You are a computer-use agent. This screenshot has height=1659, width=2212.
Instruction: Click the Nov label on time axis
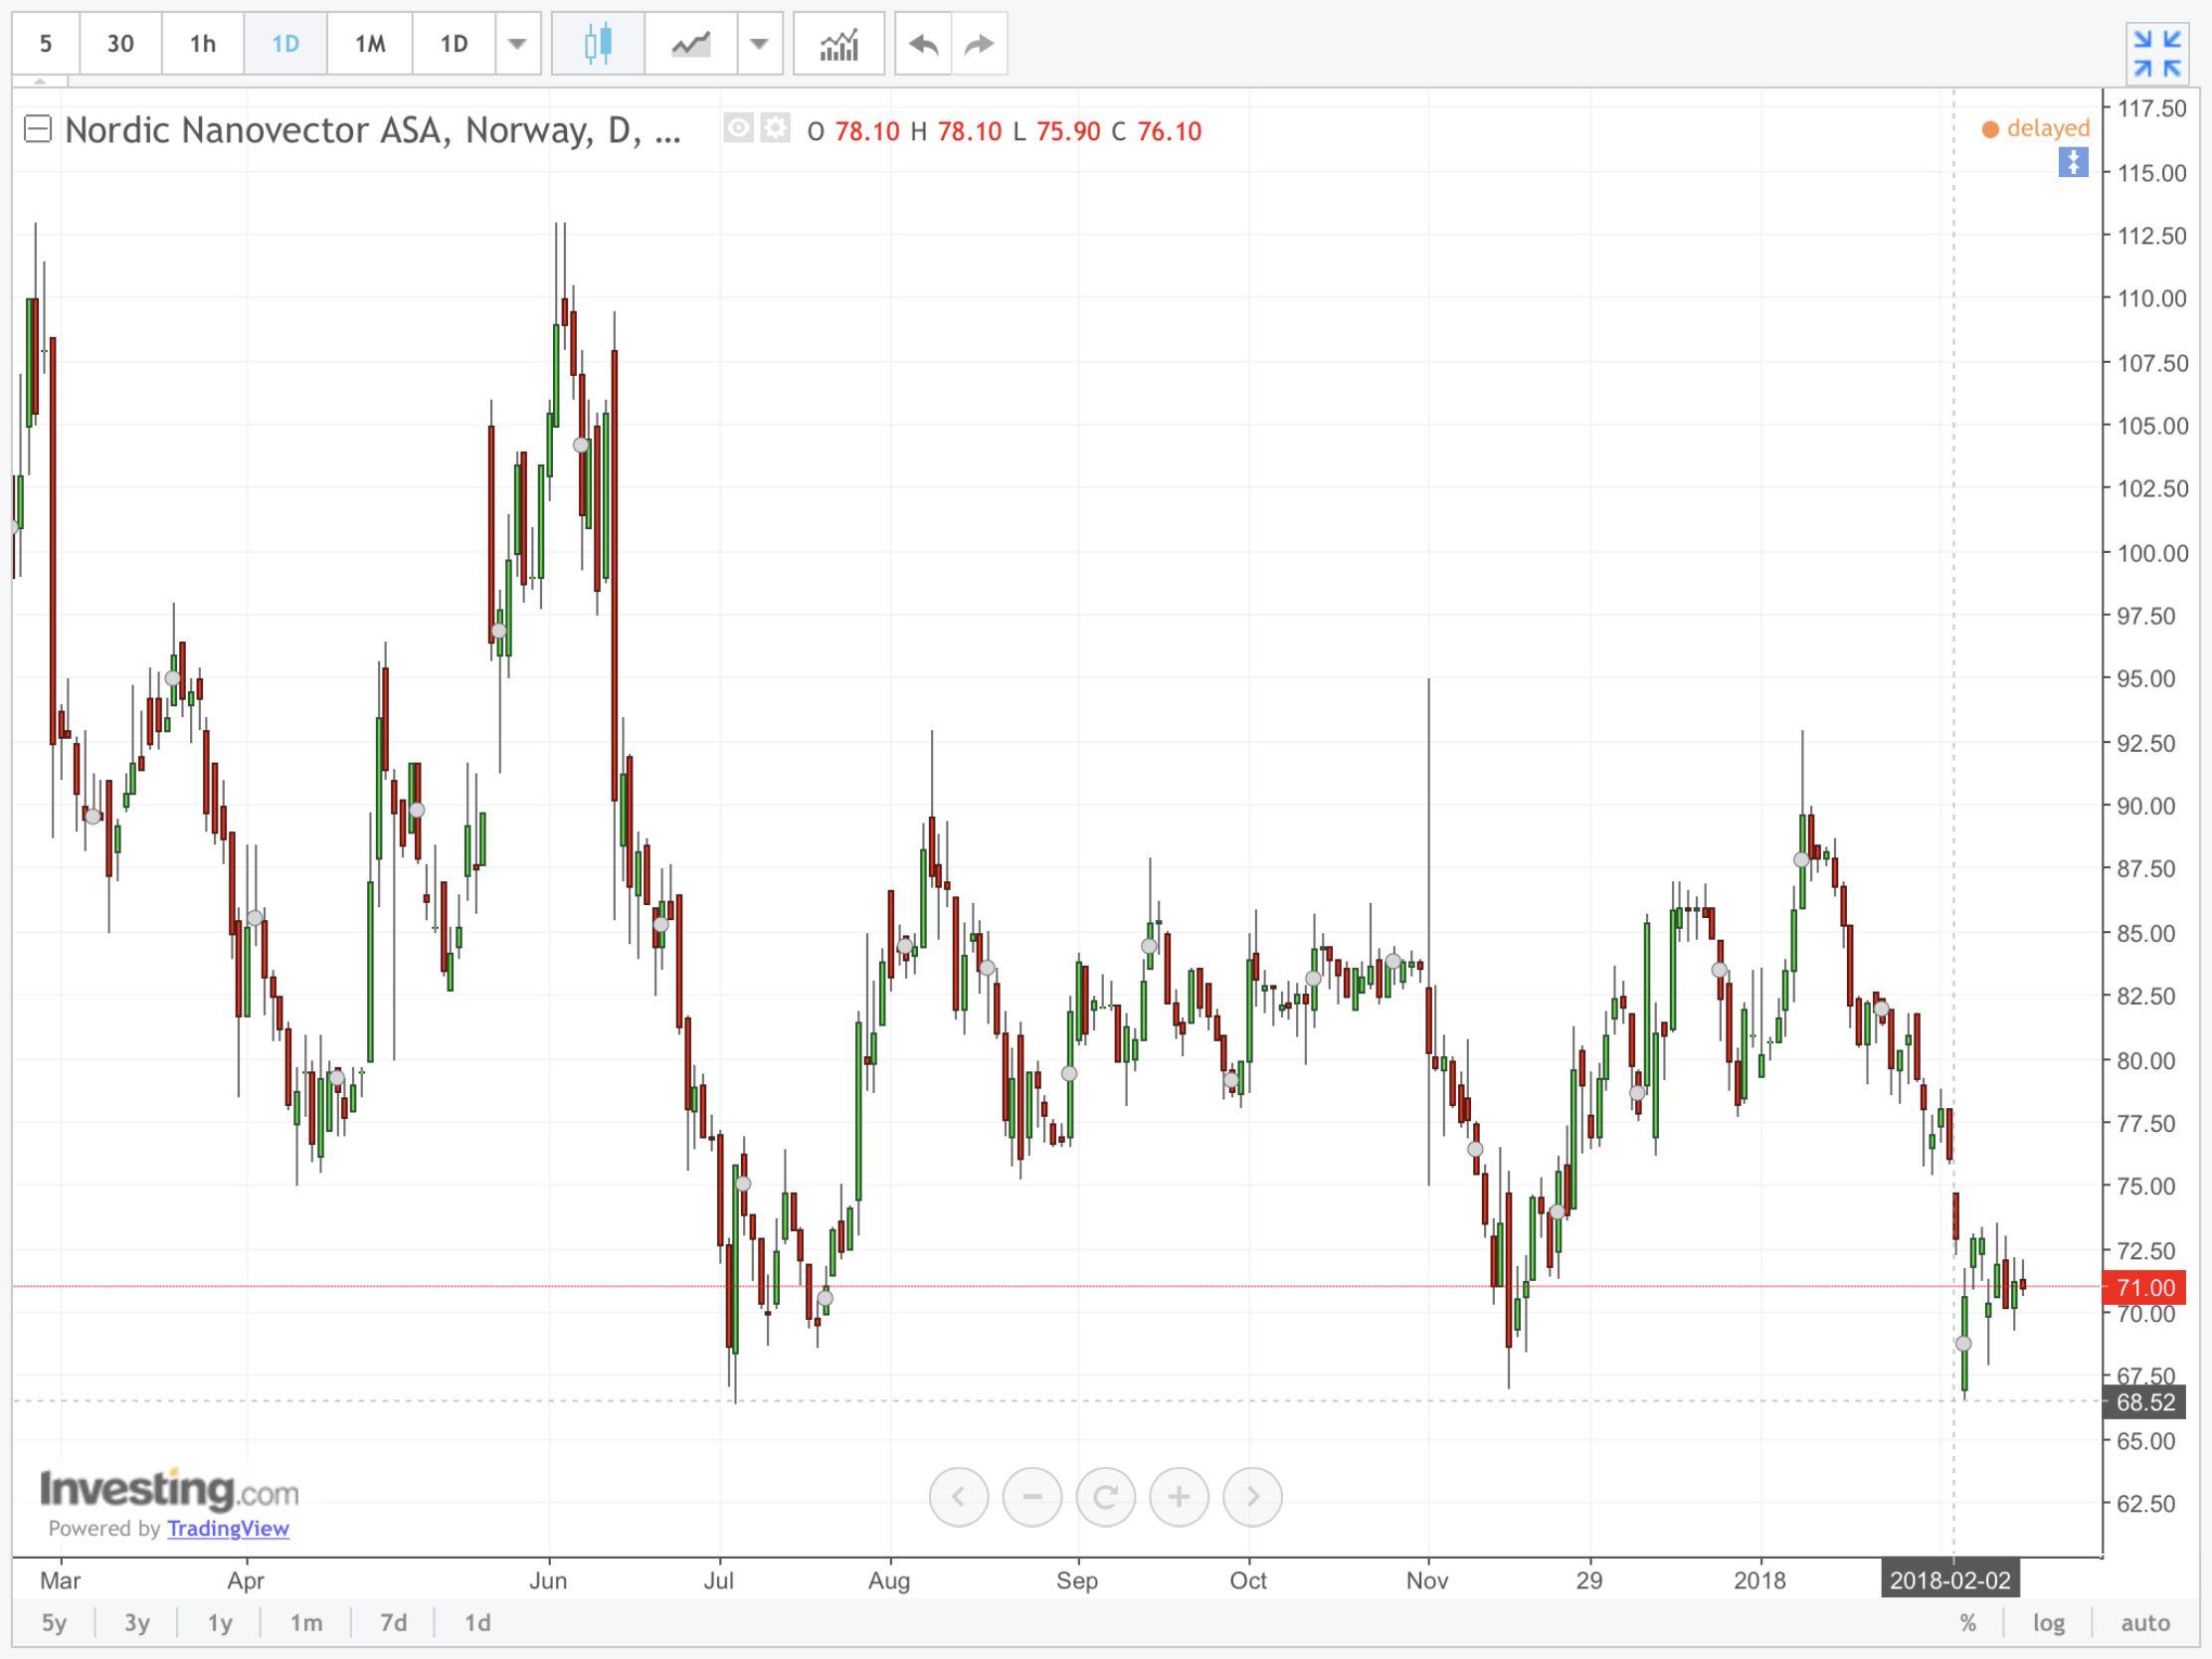click(x=1427, y=1580)
